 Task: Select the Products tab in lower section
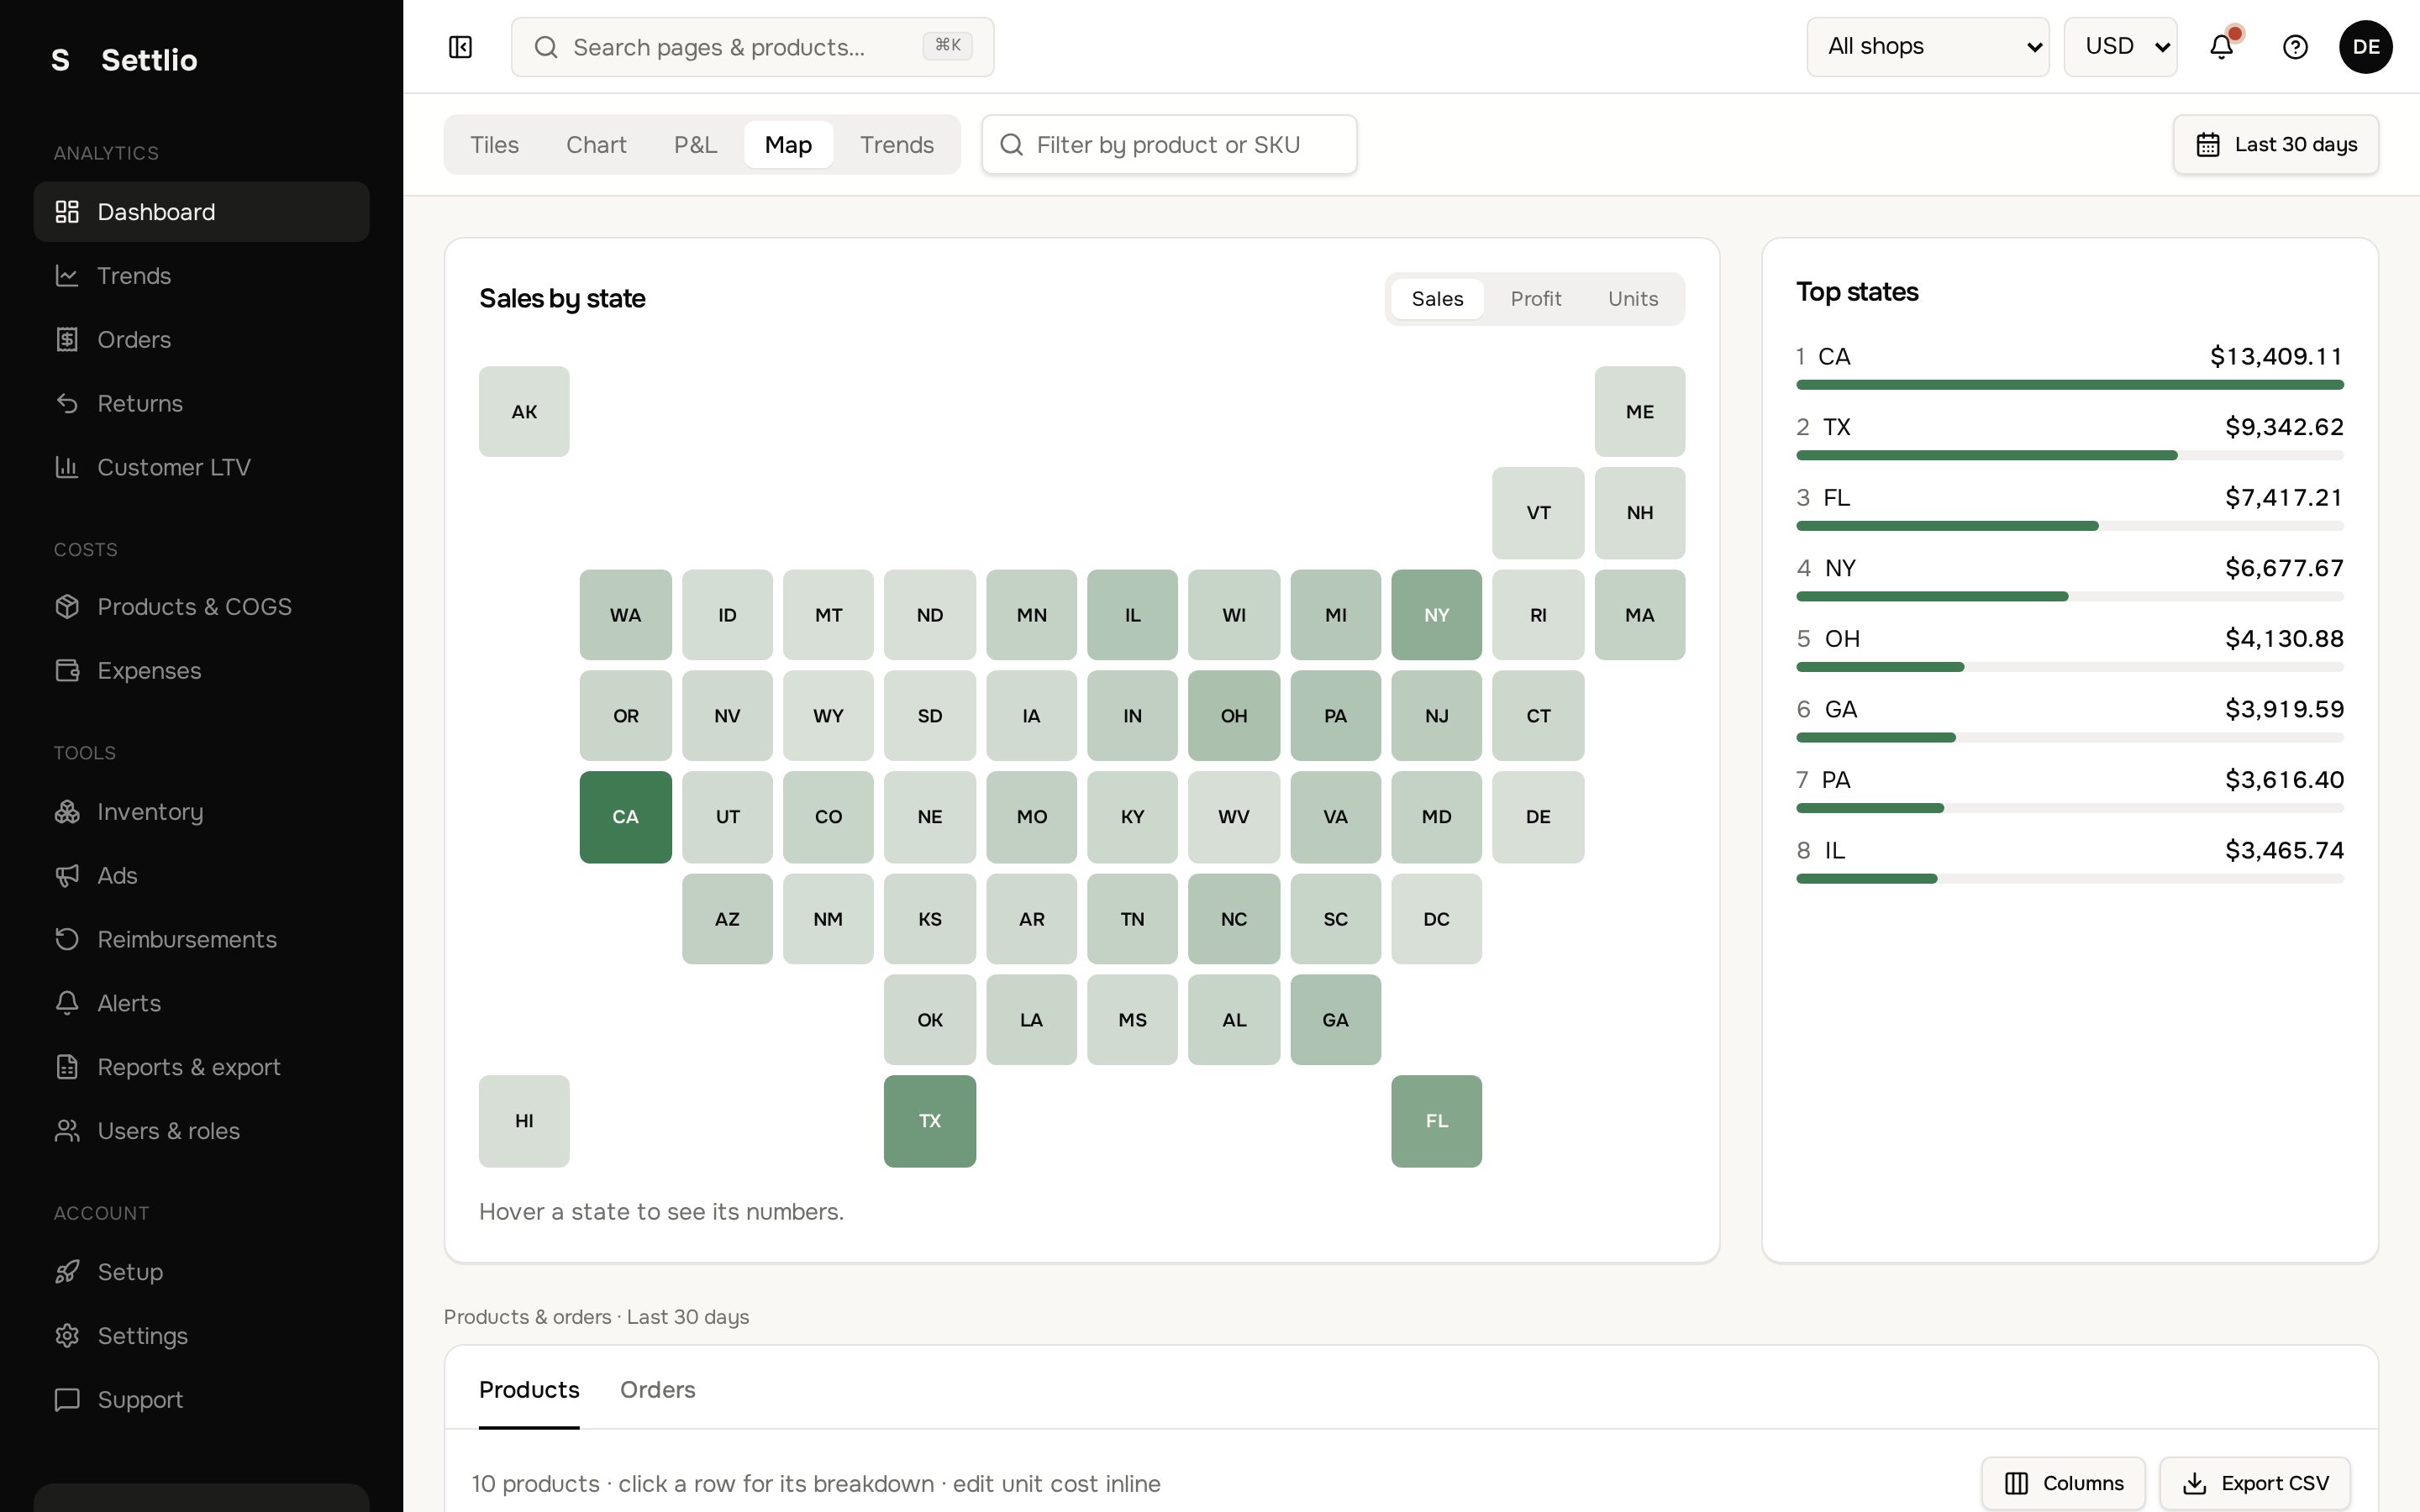click(529, 1390)
